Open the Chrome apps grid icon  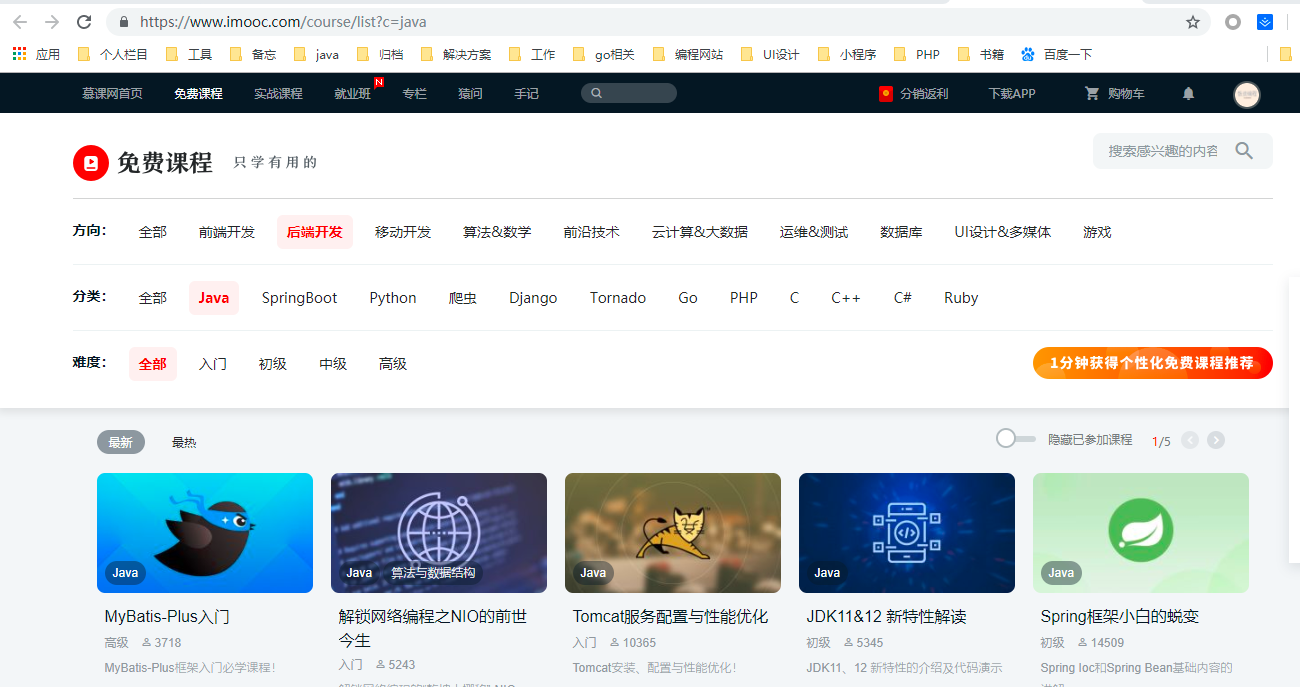click(18, 53)
